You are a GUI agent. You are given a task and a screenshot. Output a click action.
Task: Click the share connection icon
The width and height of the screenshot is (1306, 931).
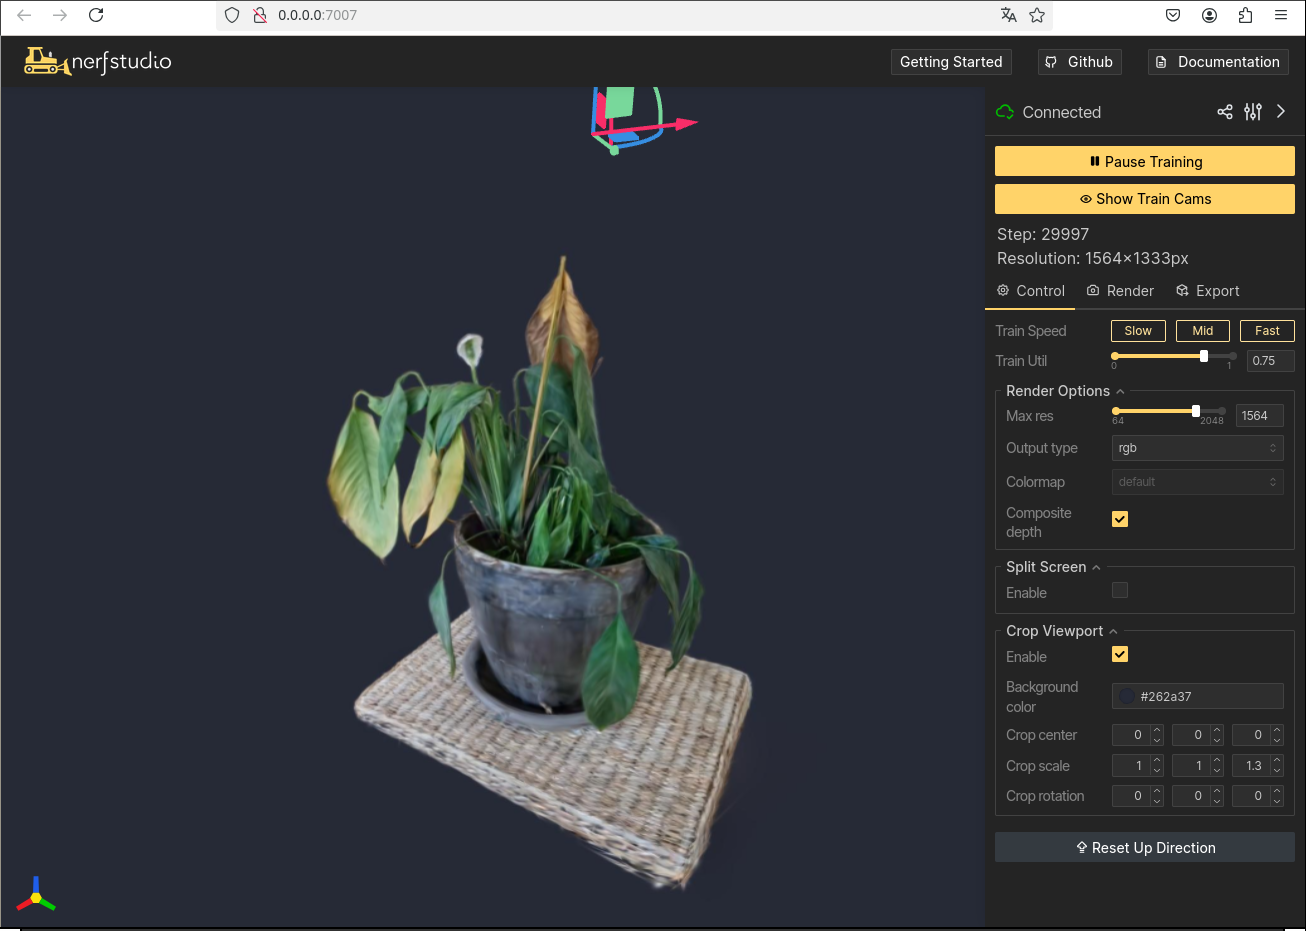(x=1224, y=112)
